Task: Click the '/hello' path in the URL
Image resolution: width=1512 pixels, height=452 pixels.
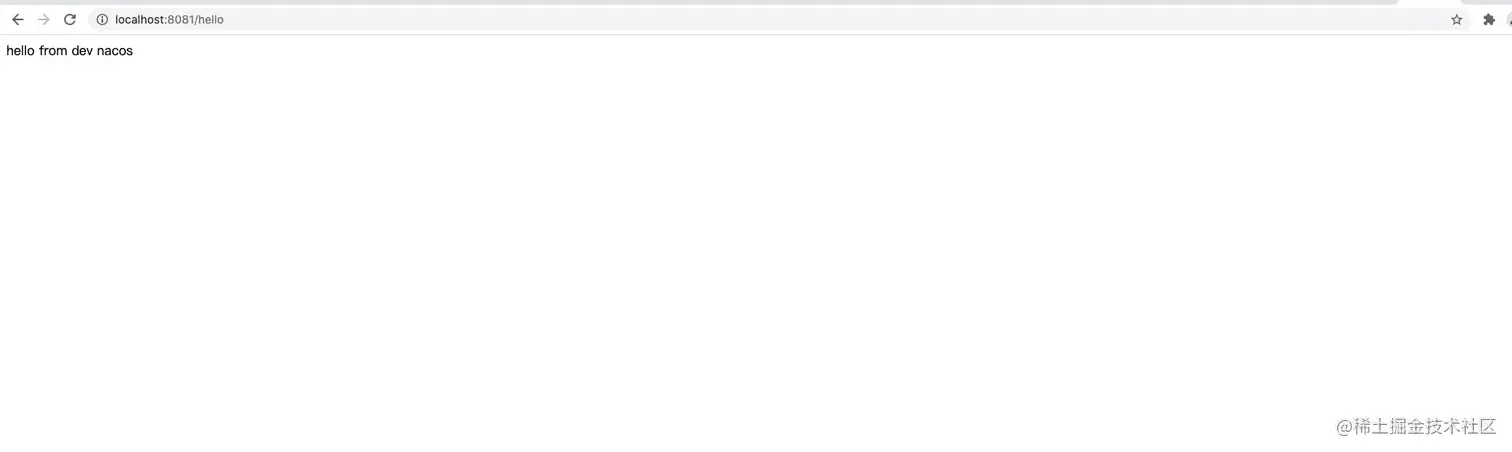Action: coord(209,20)
